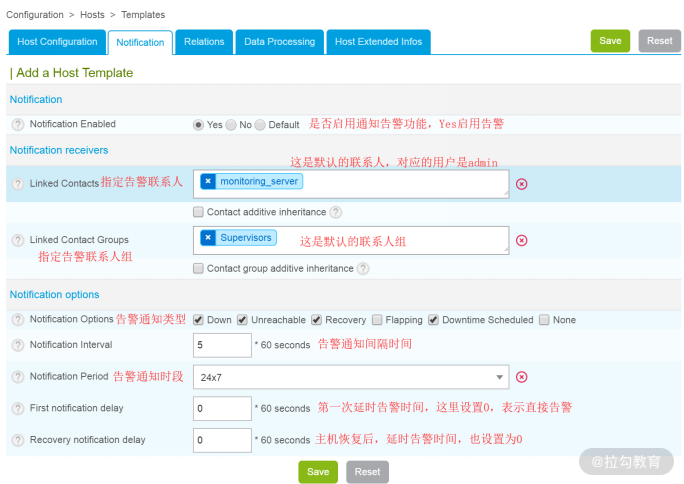Focus the Recovery notification delay field
684x484 pixels.
[222, 440]
